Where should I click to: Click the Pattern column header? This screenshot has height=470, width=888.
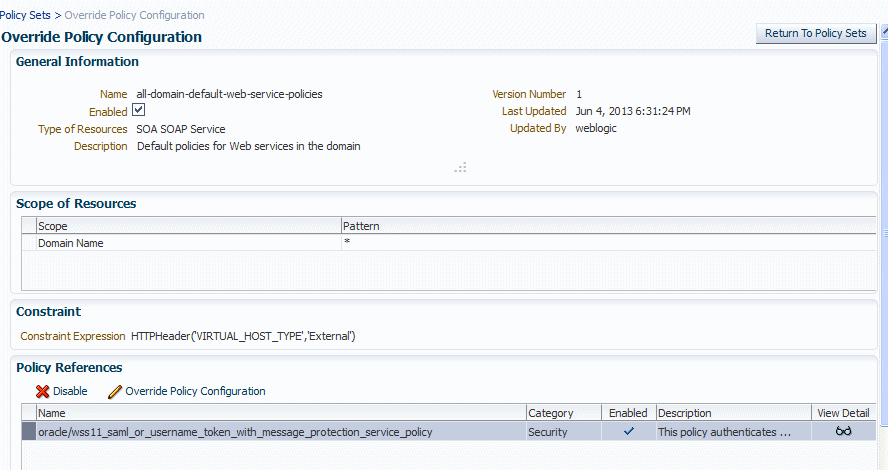pos(609,226)
